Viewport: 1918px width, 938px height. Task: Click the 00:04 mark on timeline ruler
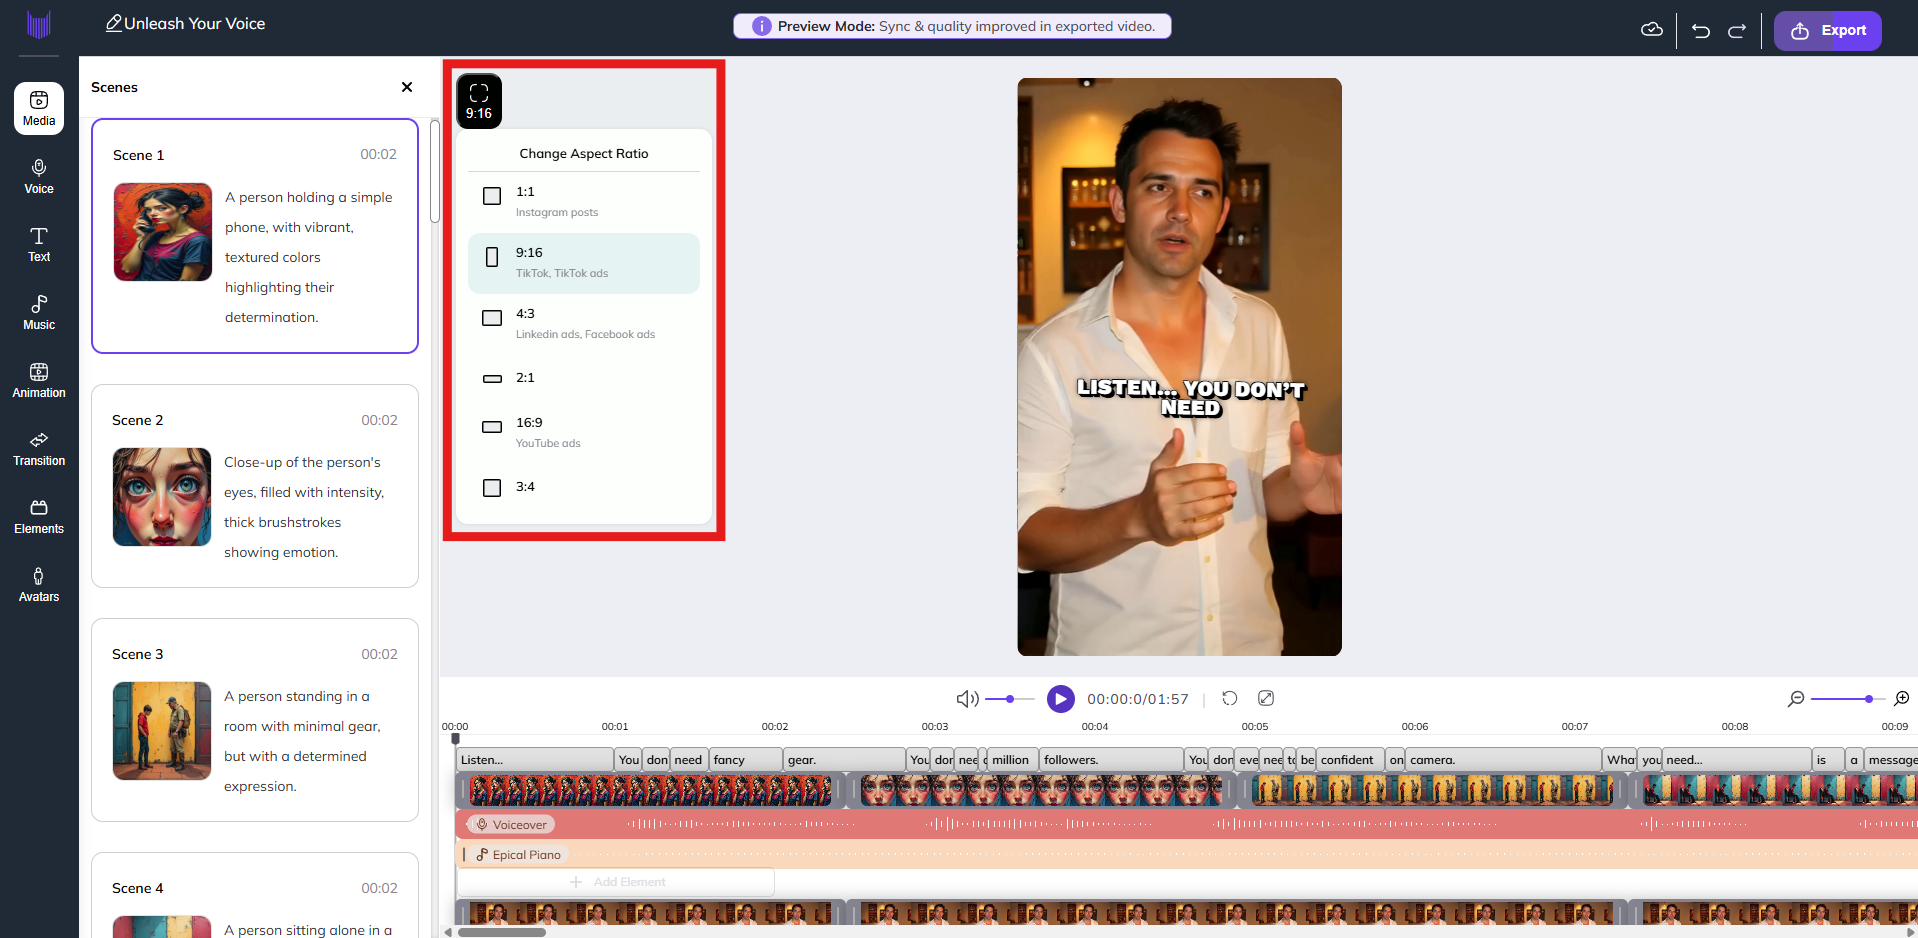pos(1095,727)
